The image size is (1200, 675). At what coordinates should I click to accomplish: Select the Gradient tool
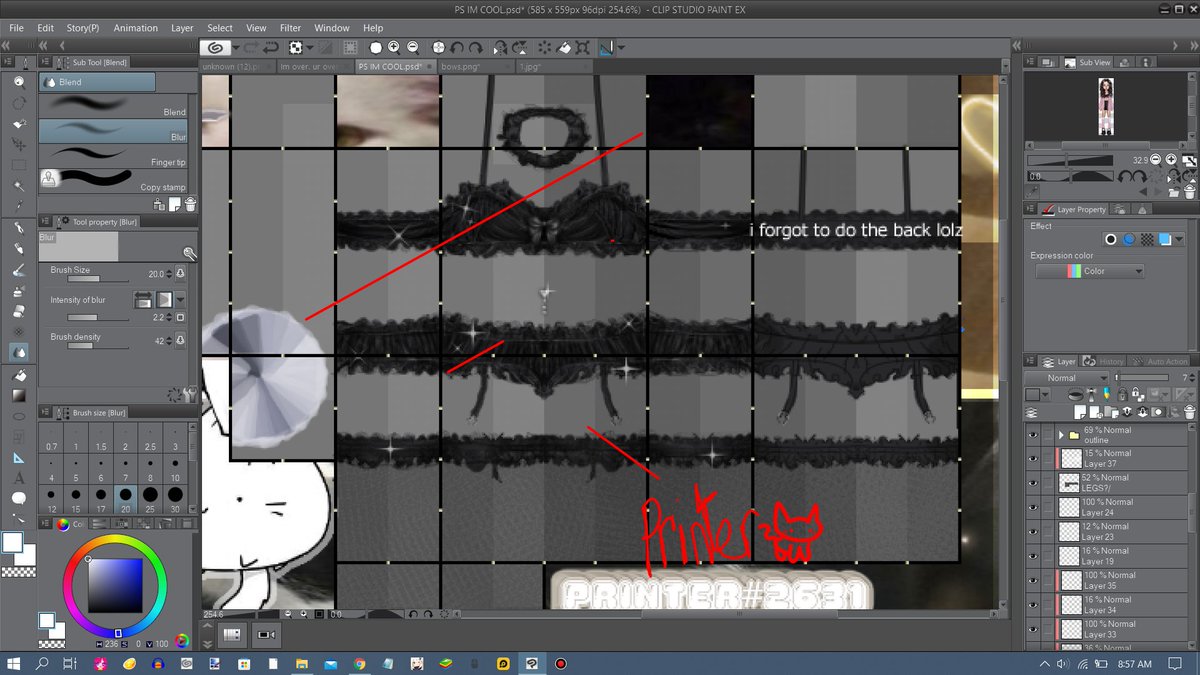pos(19,395)
